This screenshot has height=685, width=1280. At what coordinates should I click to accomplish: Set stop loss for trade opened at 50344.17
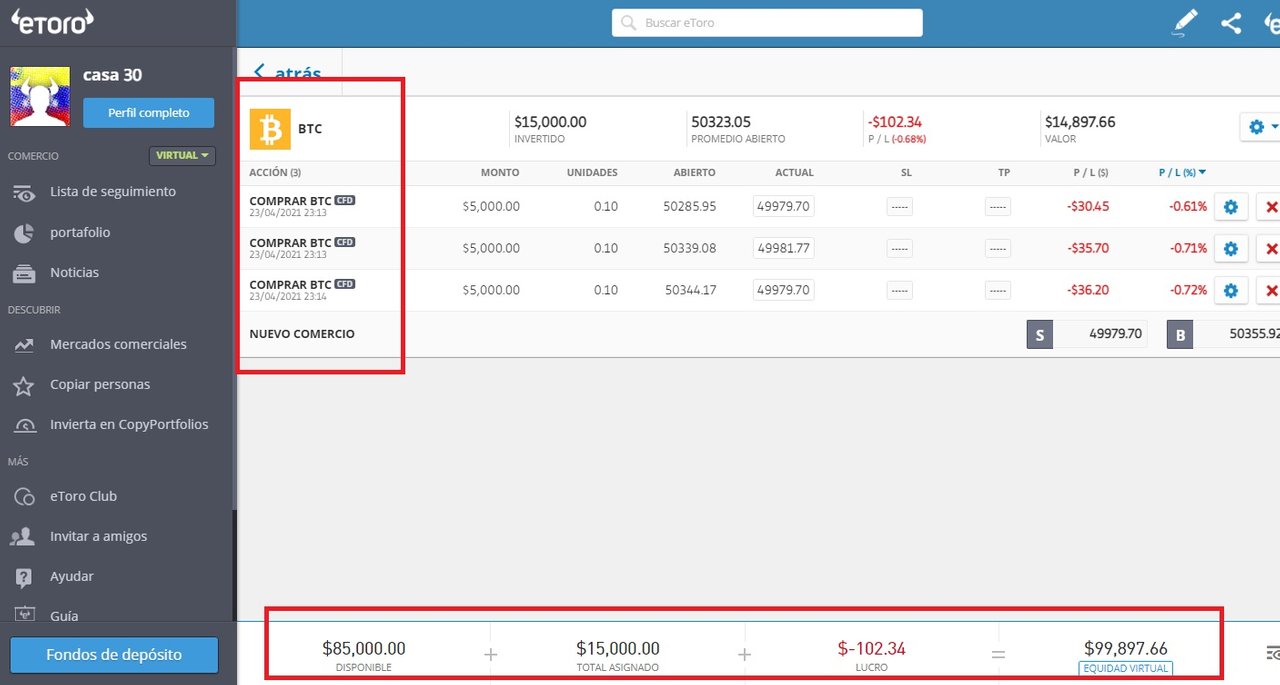pyautogui.click(x=899, y=290)
